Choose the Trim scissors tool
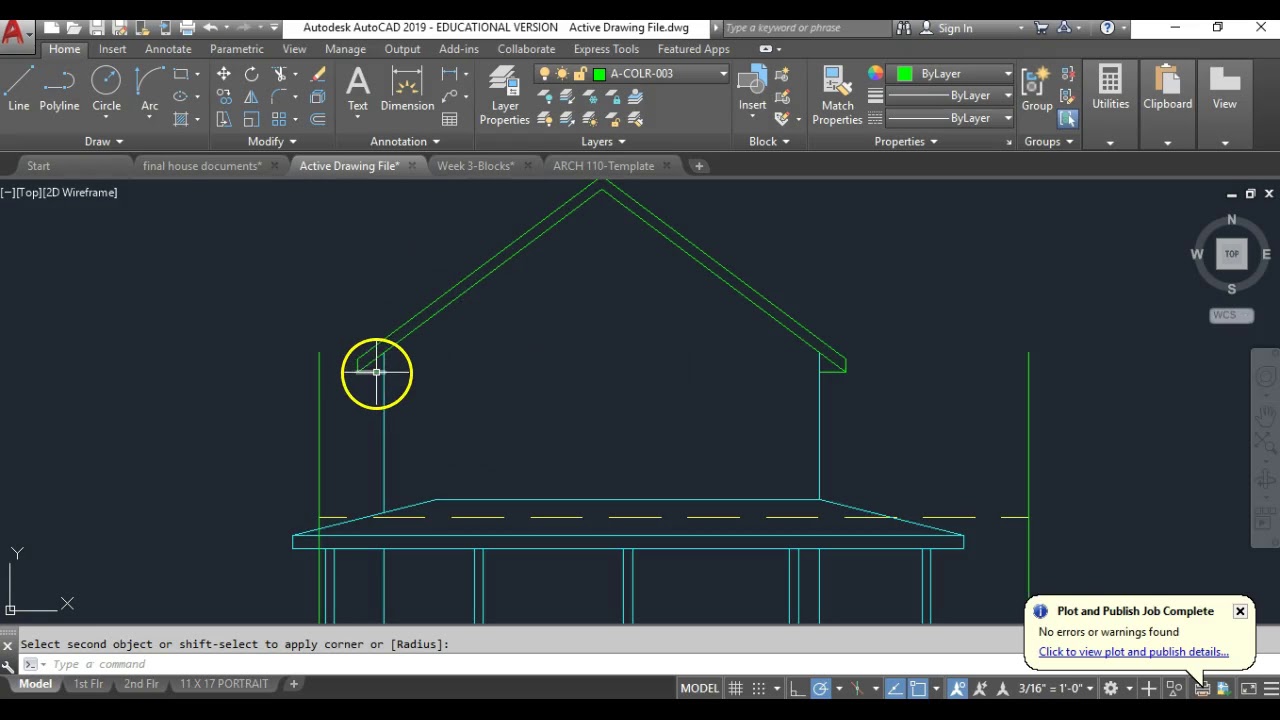The width and height of the screenshot is (1280, 720). (x=280, y=74)
